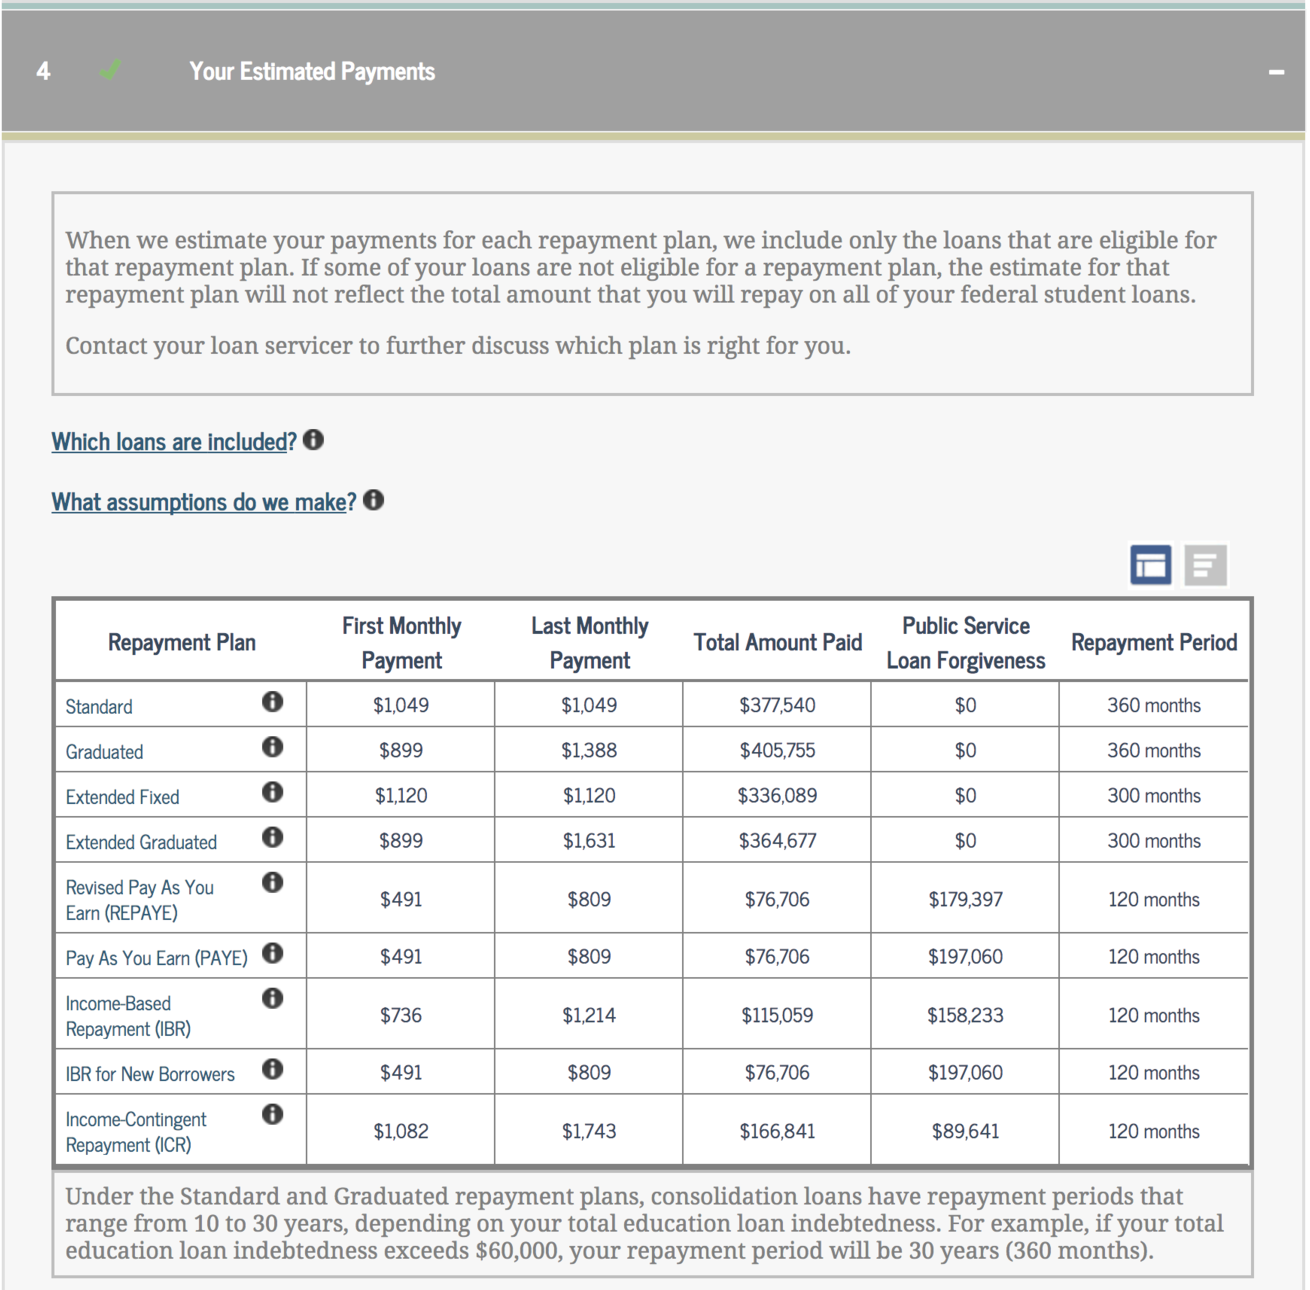Select the Repayment Period column header

click(1154, 643)
